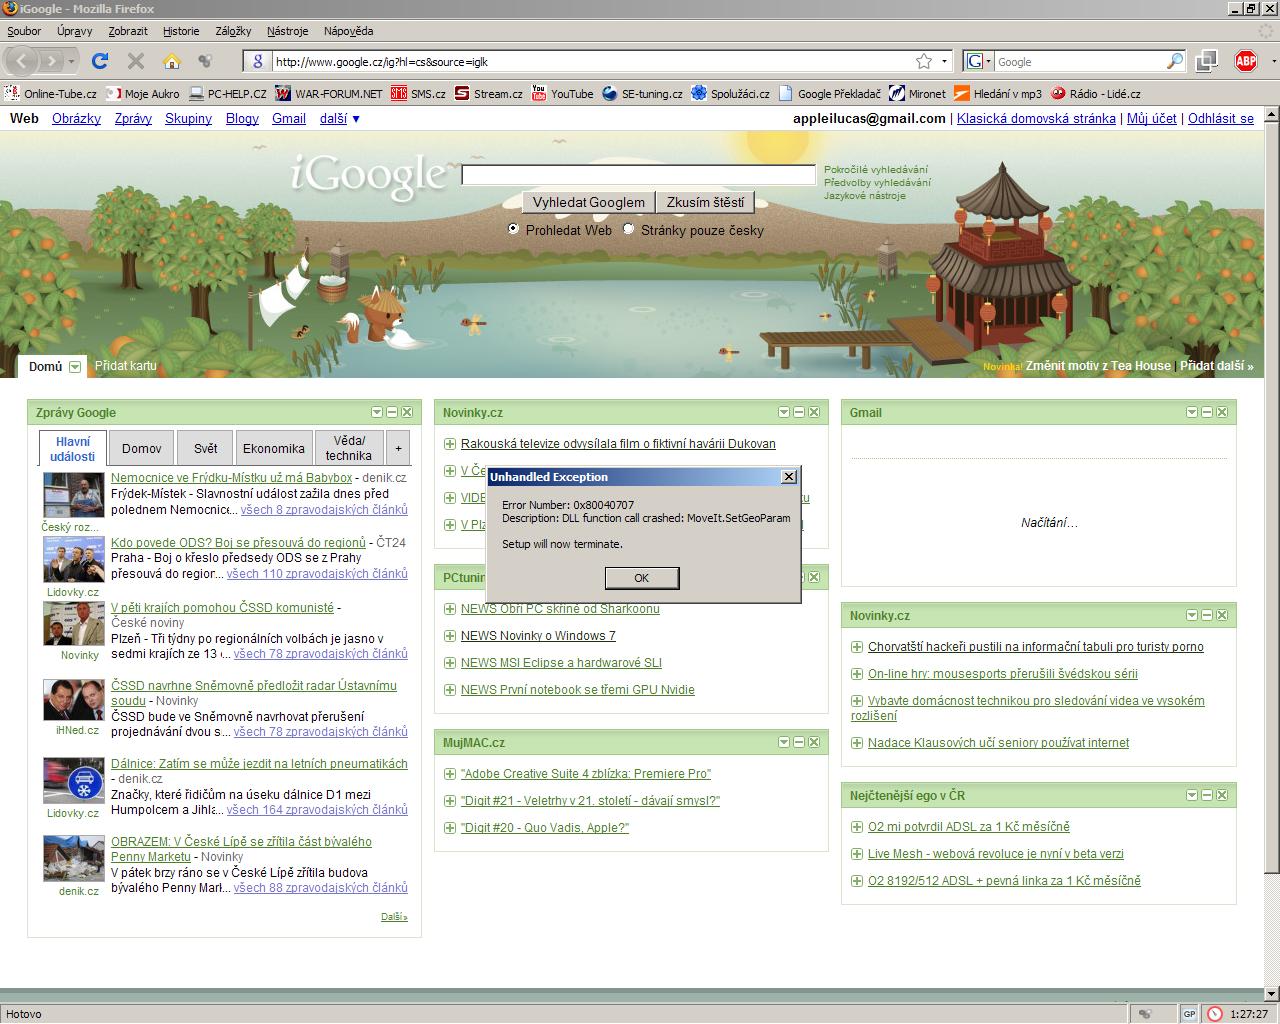Click the bookmark star in address bar
The image size is (1280, 1024).
pyautogui.click(x=924, y=61)
